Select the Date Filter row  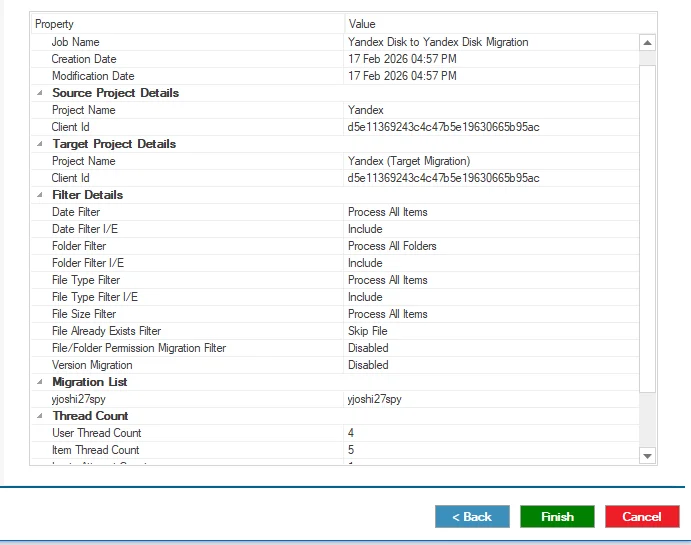(335, 212)
